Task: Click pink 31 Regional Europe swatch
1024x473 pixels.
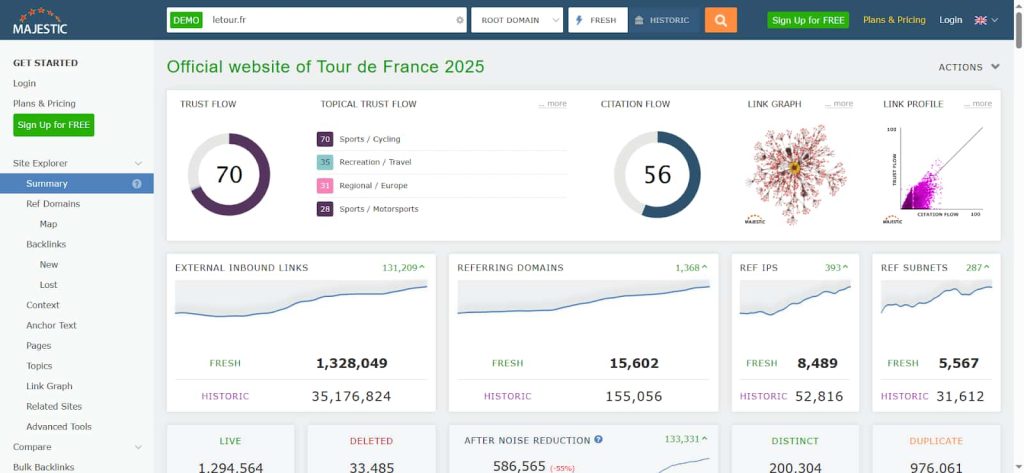Action: coord(325,186)
